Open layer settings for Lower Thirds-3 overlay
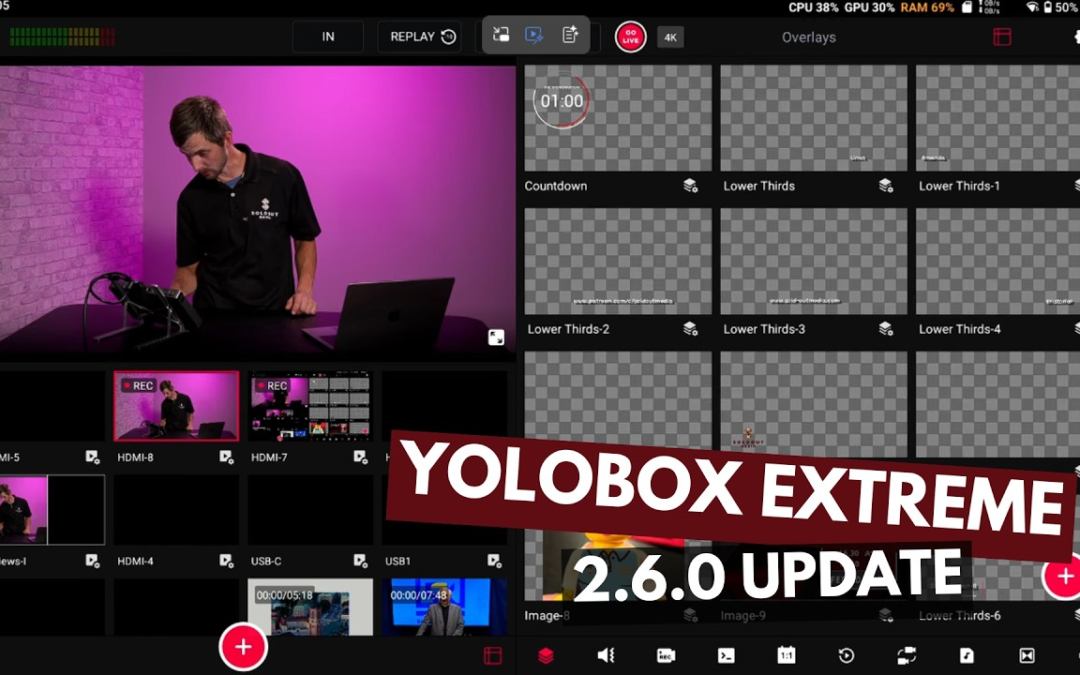The image size is (1080, 675). pyautogui.click(x=886, y=329)
